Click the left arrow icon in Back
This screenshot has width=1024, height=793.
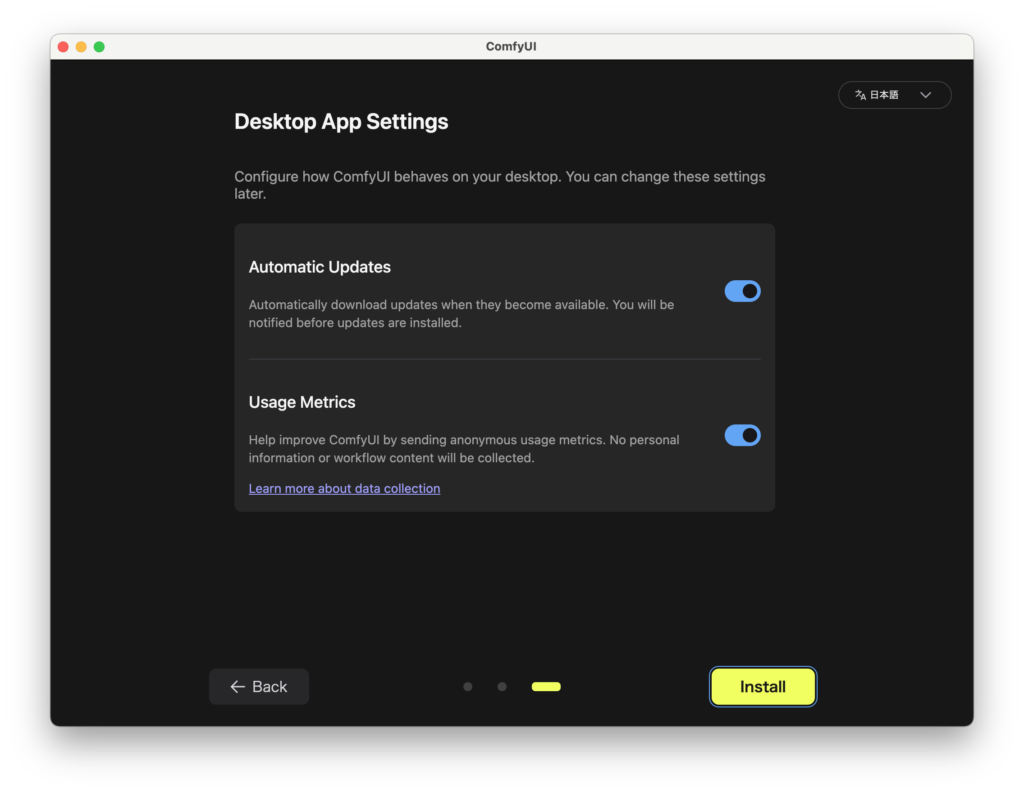(x=237, y=686)
